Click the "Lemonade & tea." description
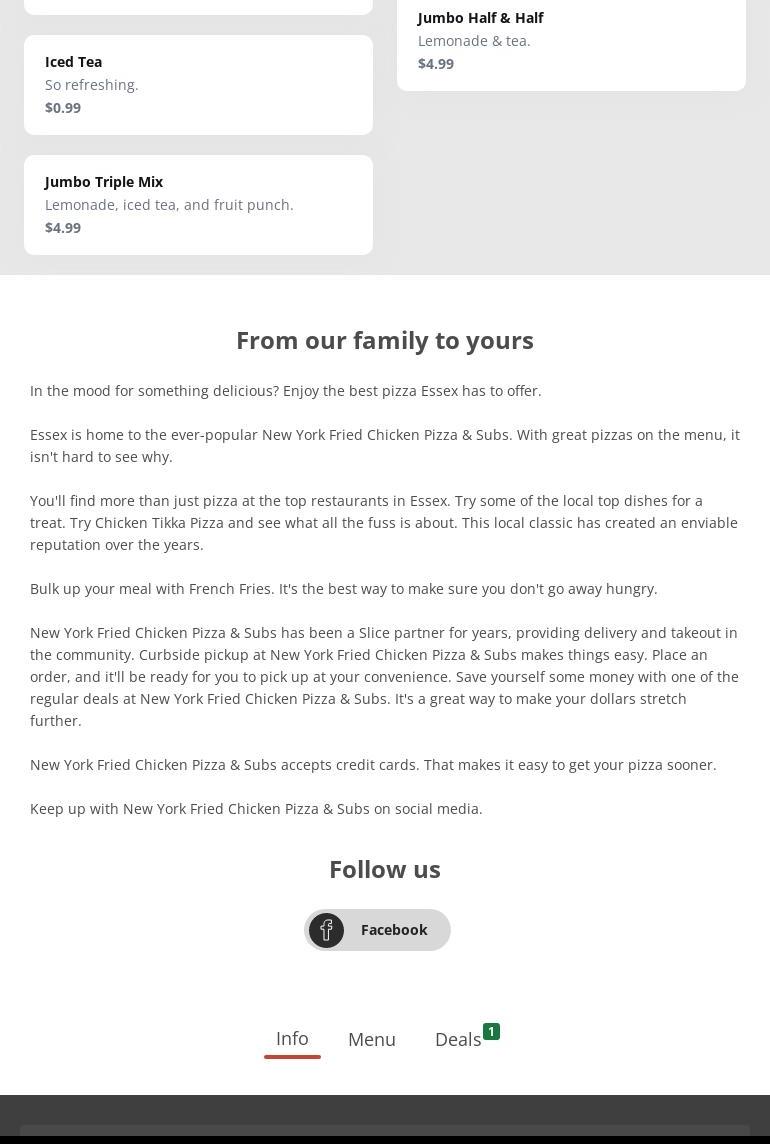The width and height of the screenshot is (770, 1144). (x=474, y=41)
